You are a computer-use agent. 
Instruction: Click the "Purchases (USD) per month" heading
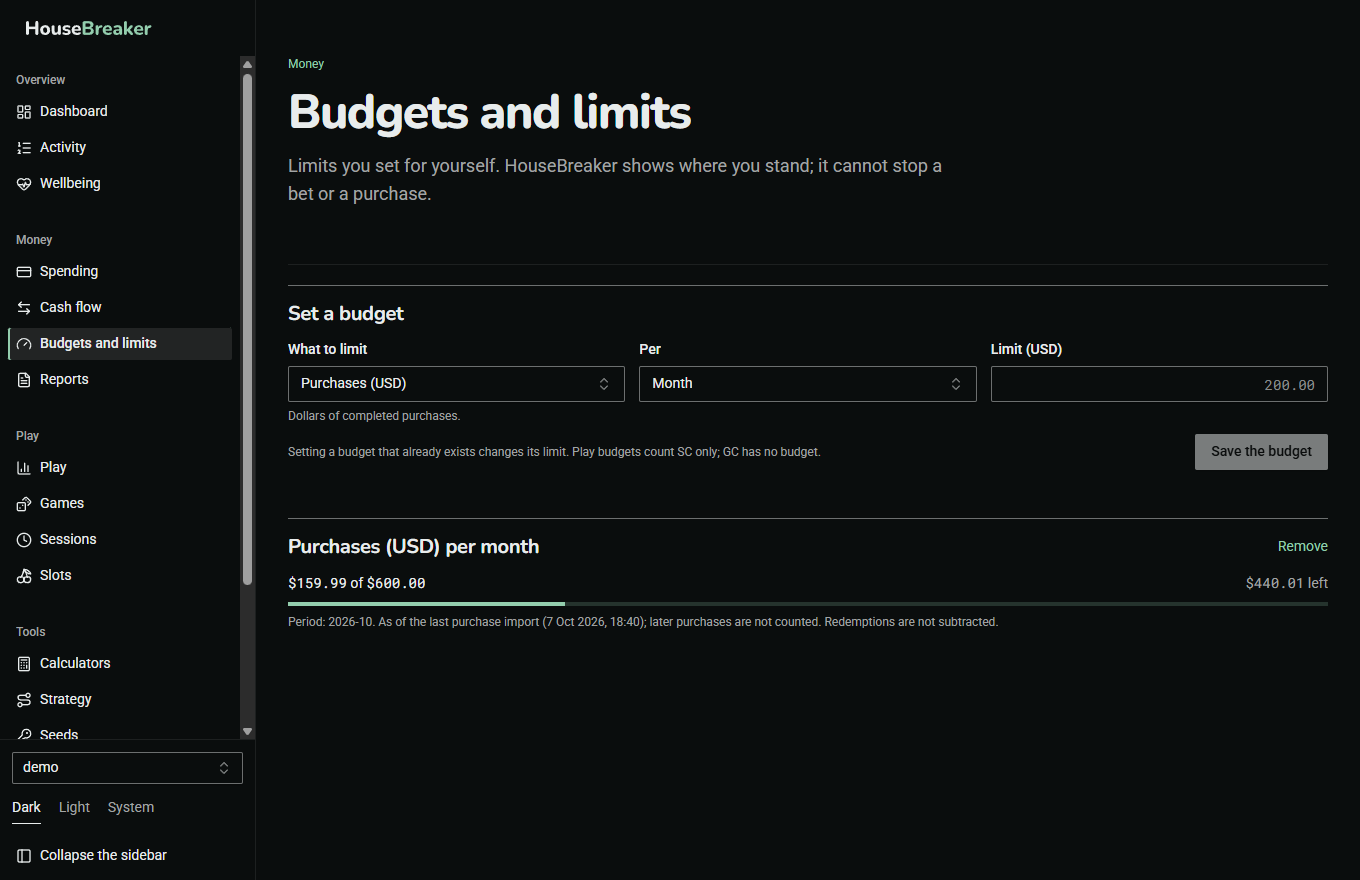click(414, 547)
